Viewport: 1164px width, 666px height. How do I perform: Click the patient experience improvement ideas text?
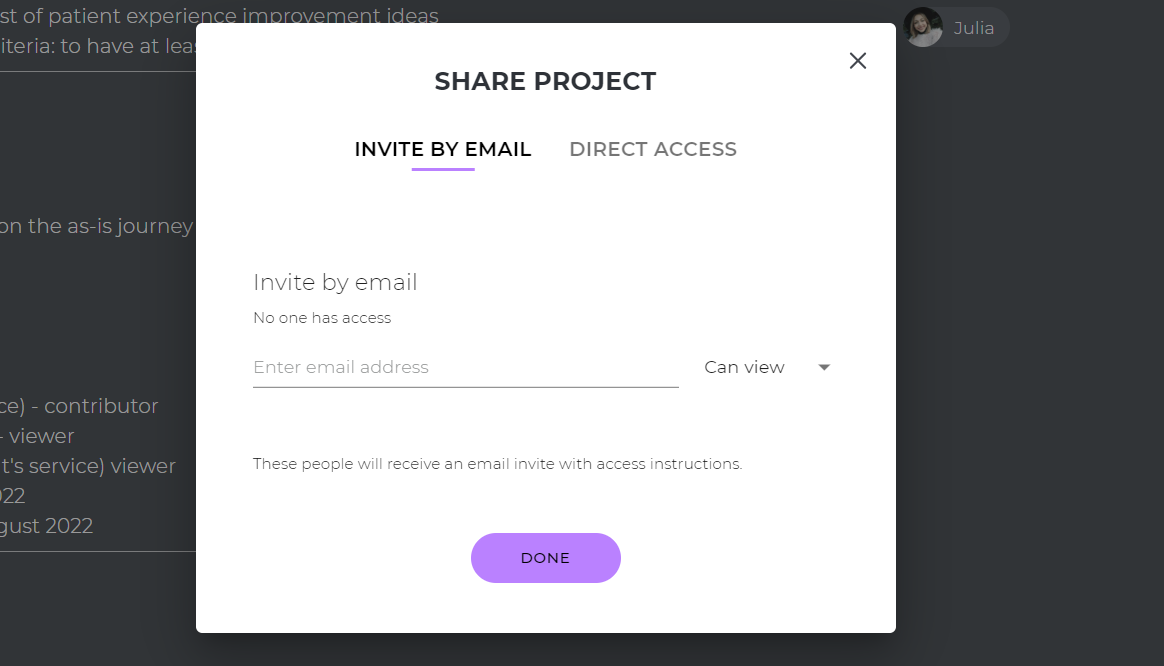pyautogui.click(x=219, y=16)
